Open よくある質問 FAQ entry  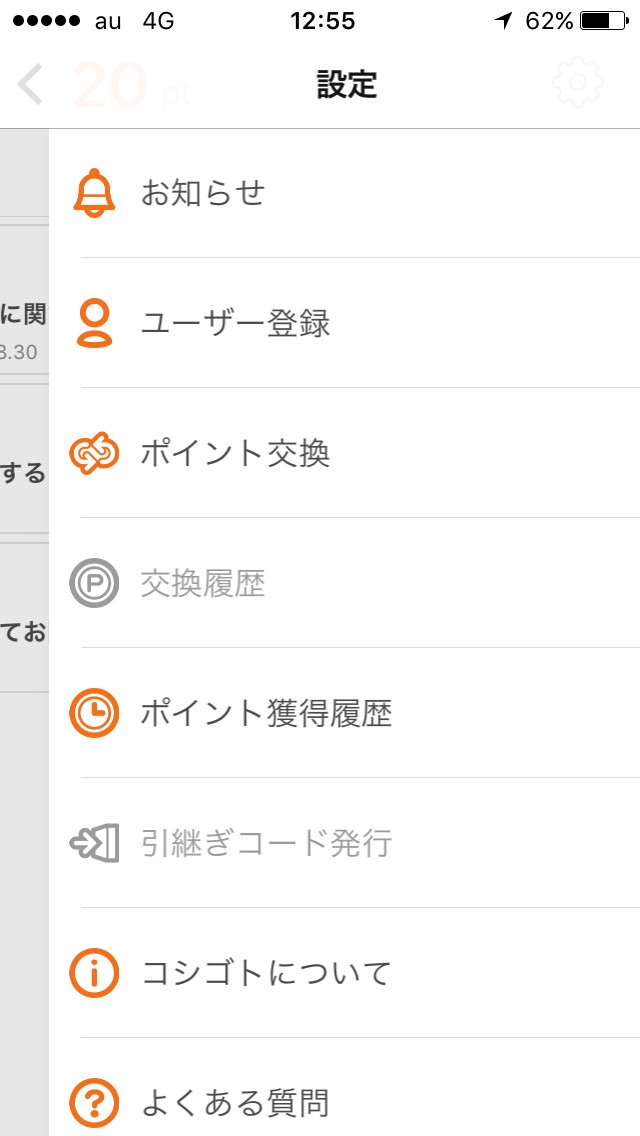(236, 1103)
